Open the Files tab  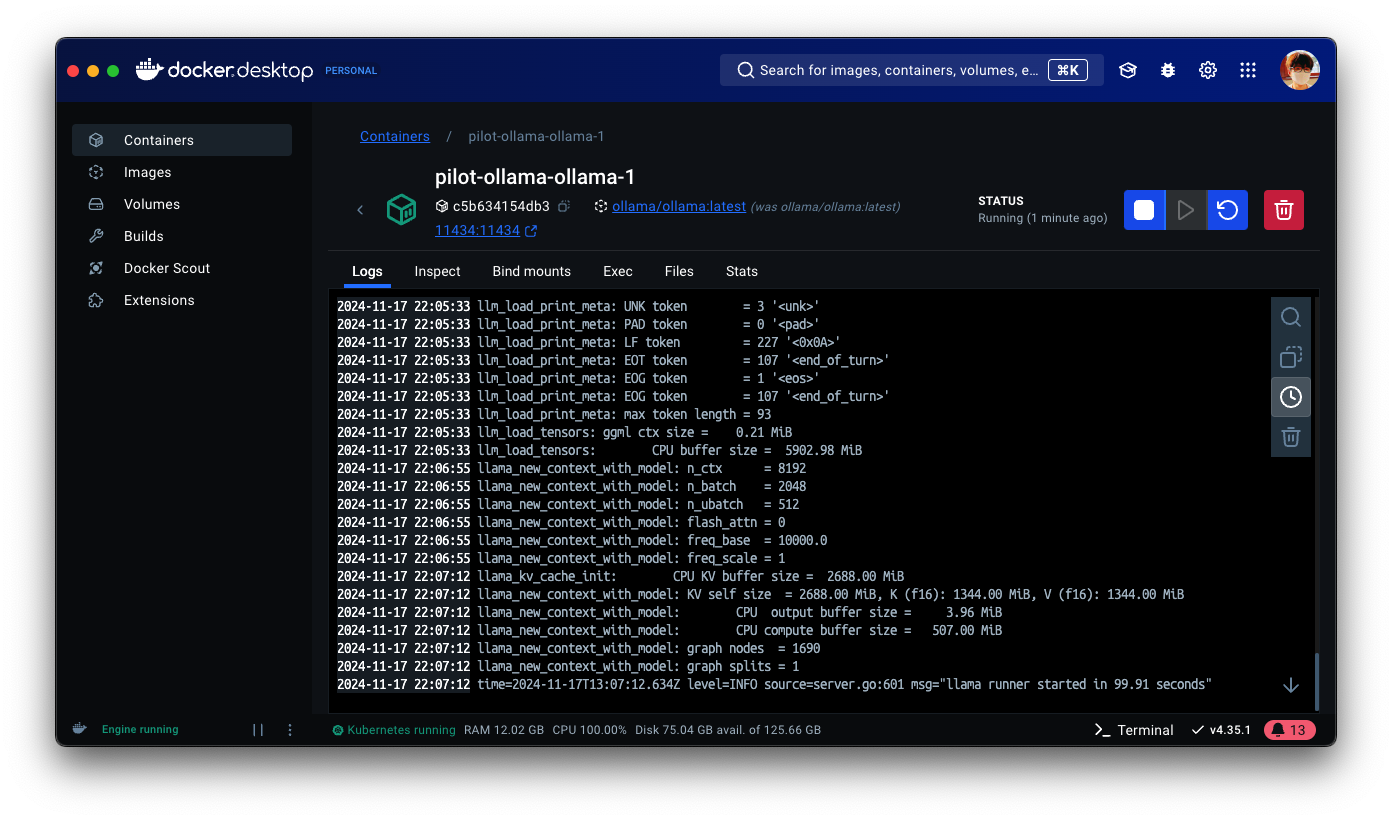tap(679, 271)
